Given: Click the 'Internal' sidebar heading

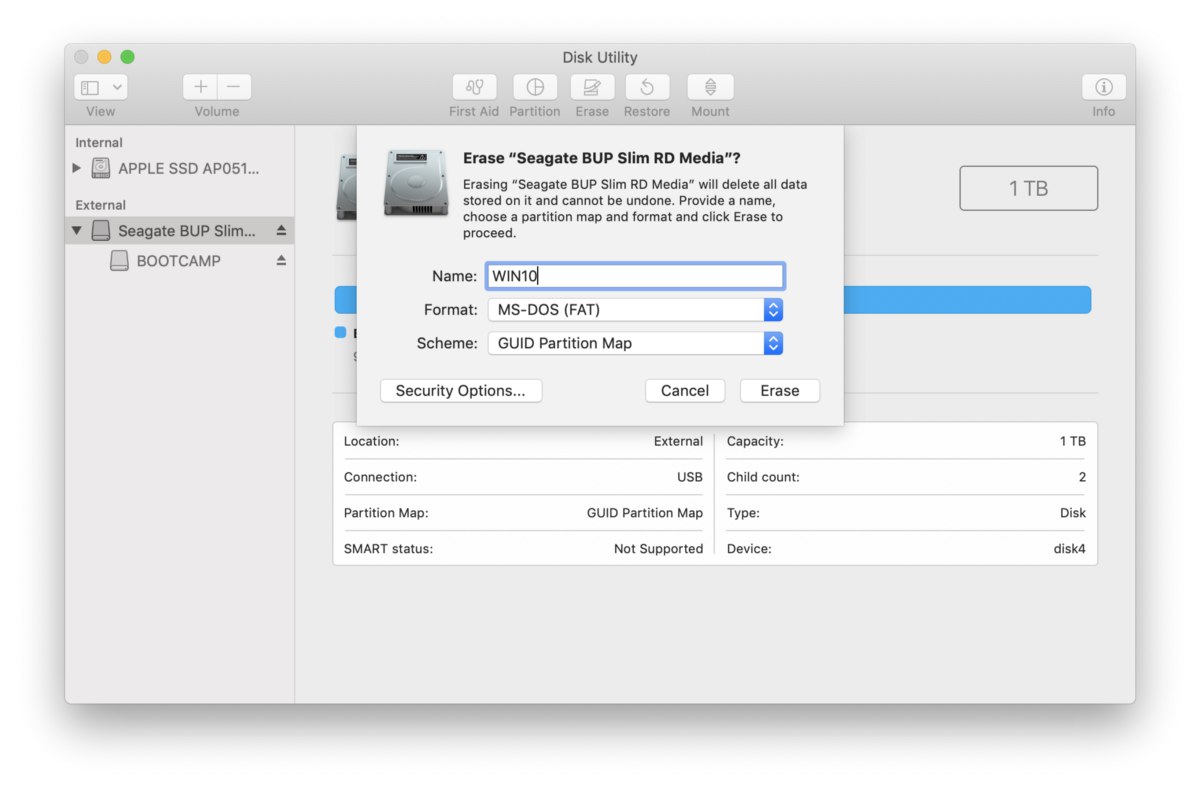Looking at the screenshot, I should tap(99, 143).
